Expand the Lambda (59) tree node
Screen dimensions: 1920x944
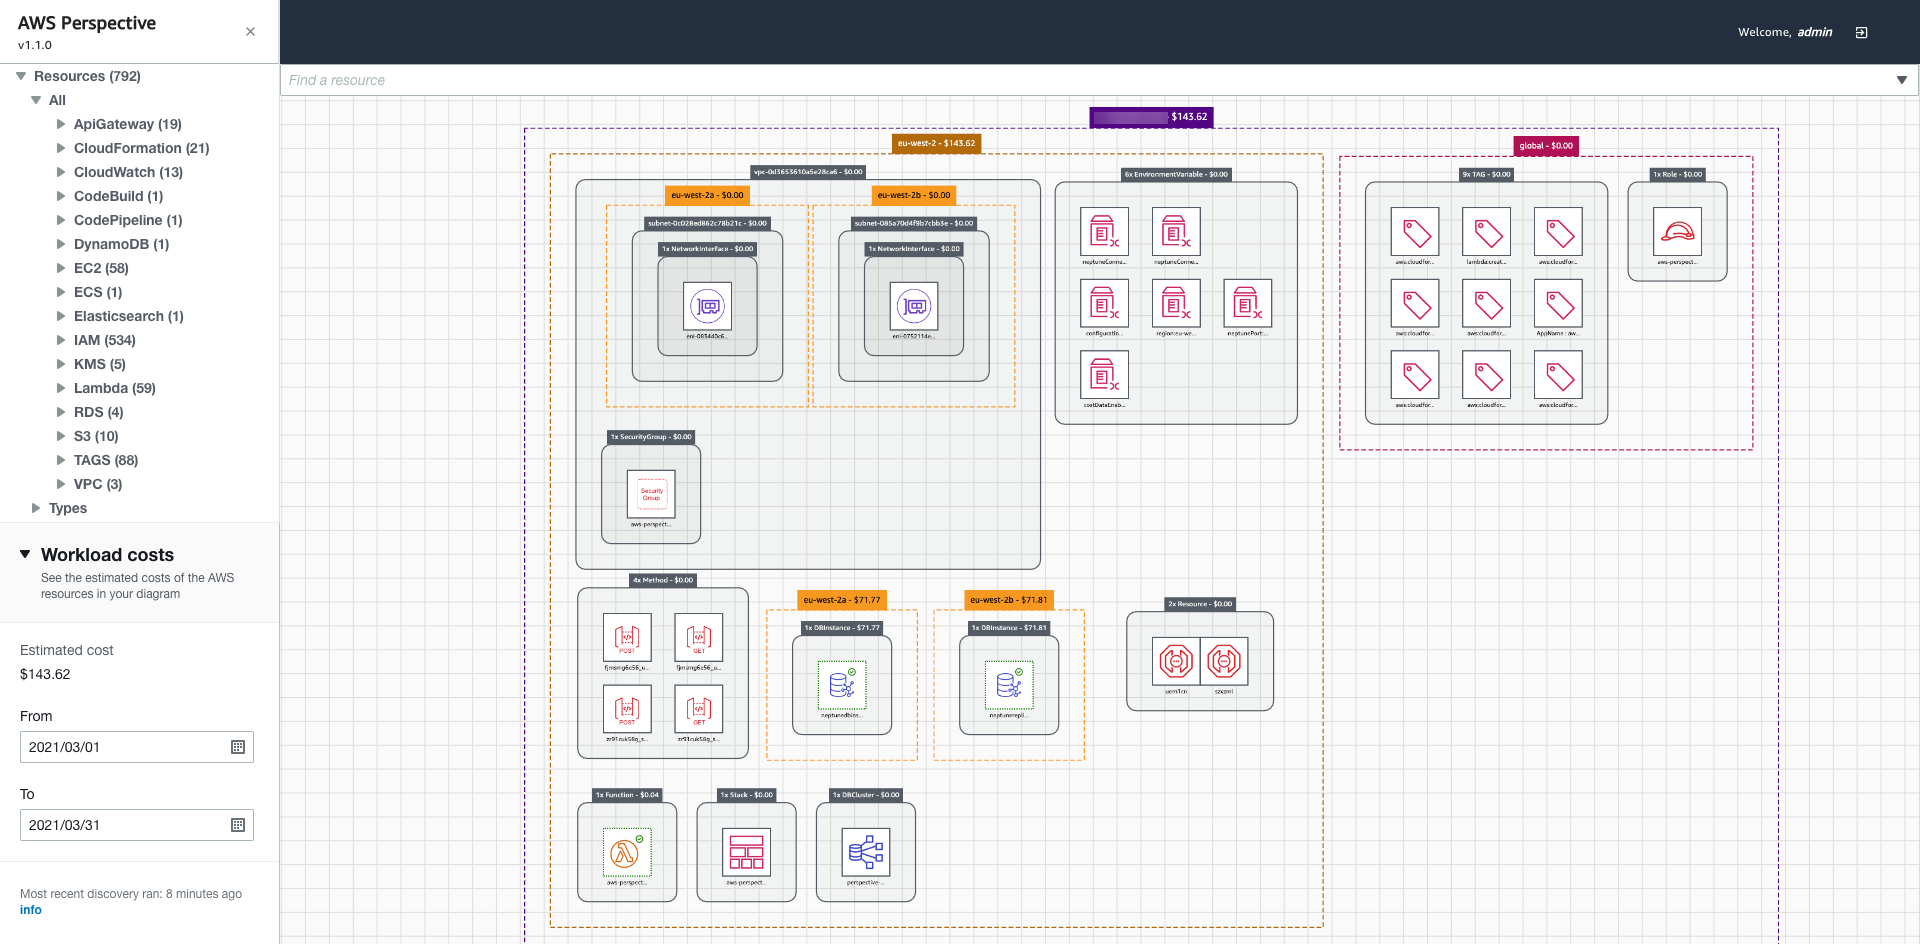tap(61, 388)
